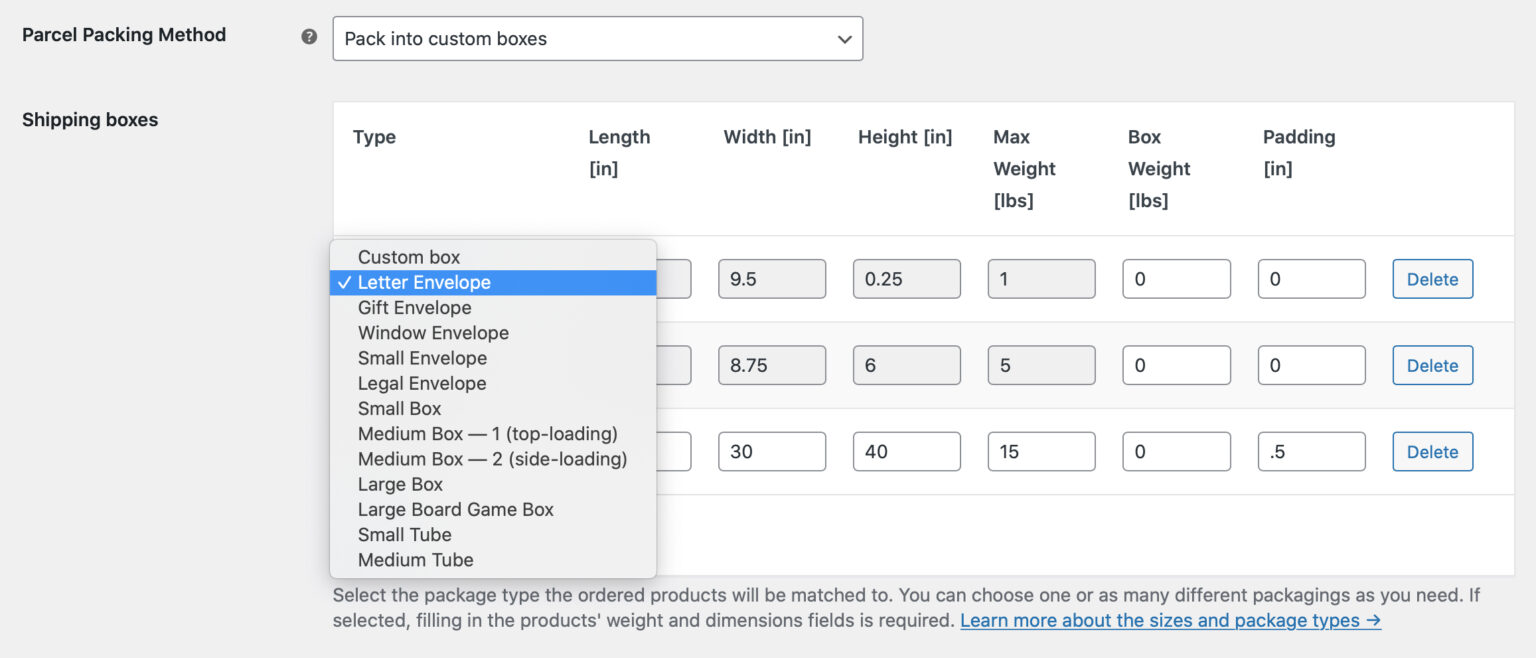The width and height of the screenshot is (1536, 658).
Task: Select Gift Envelope from the list
Action: pos(414,308)
